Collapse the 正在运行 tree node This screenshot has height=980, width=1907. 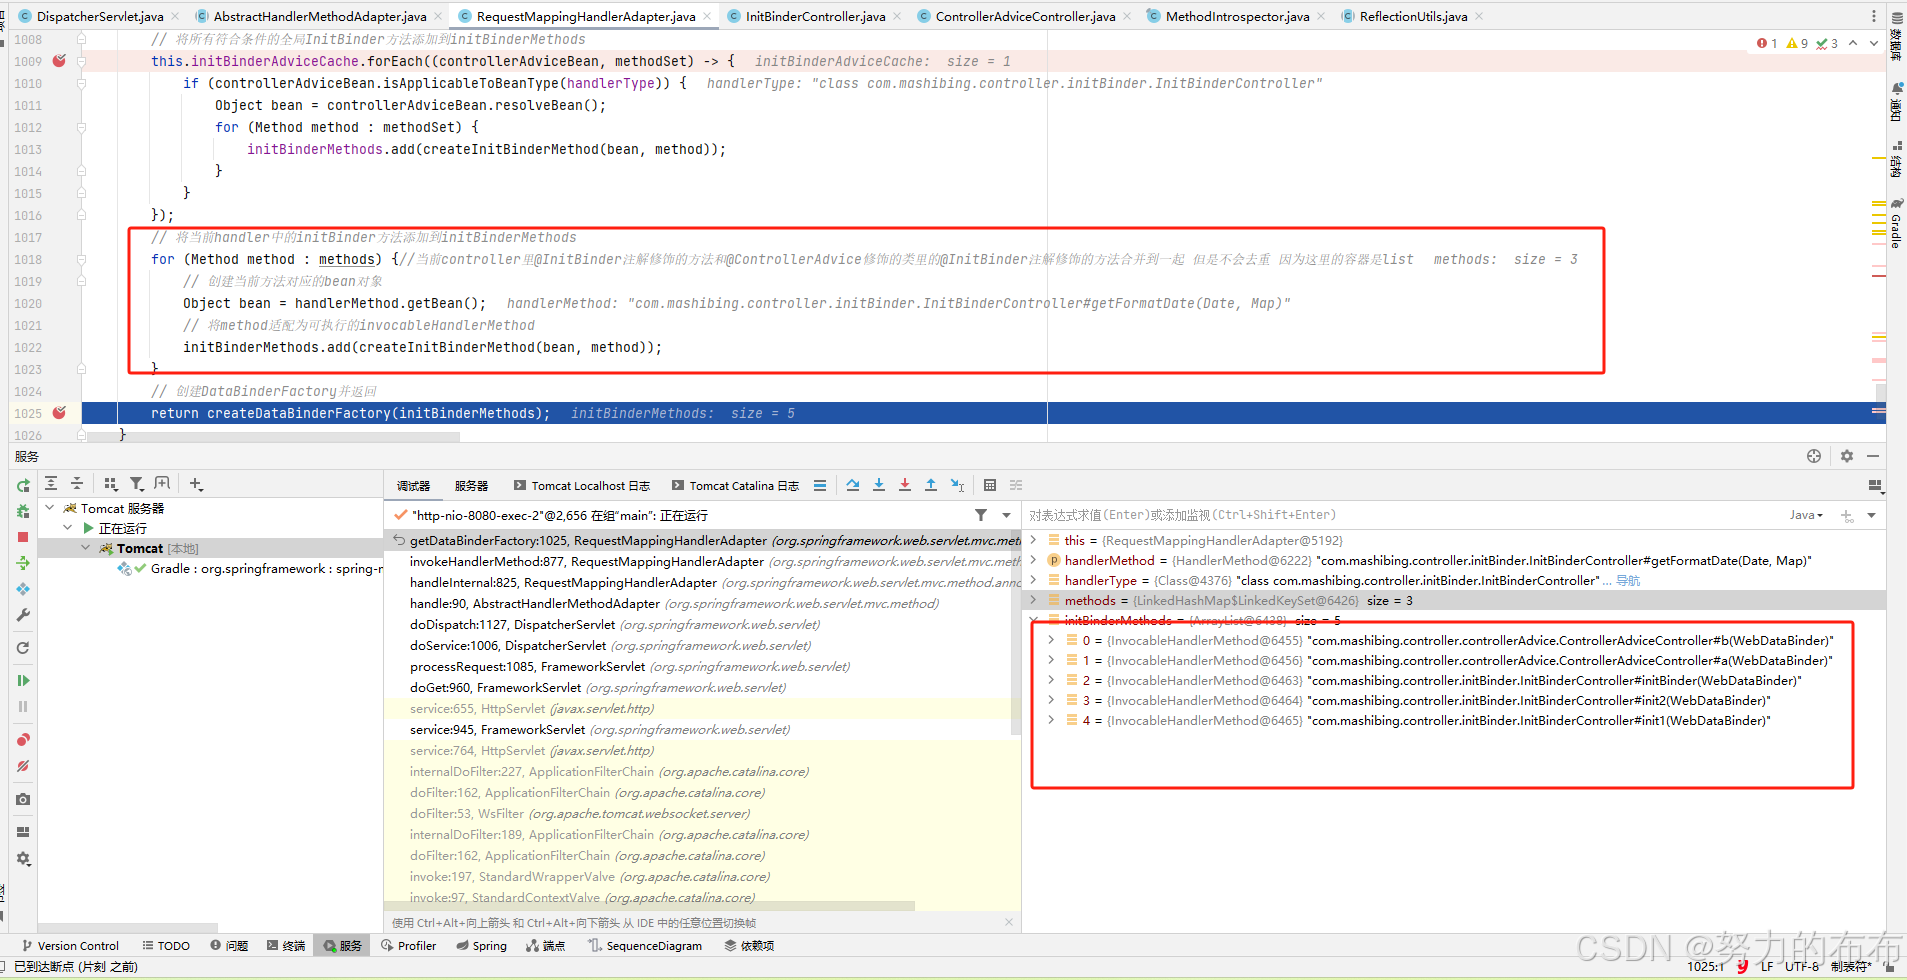(x=68, y=528)
